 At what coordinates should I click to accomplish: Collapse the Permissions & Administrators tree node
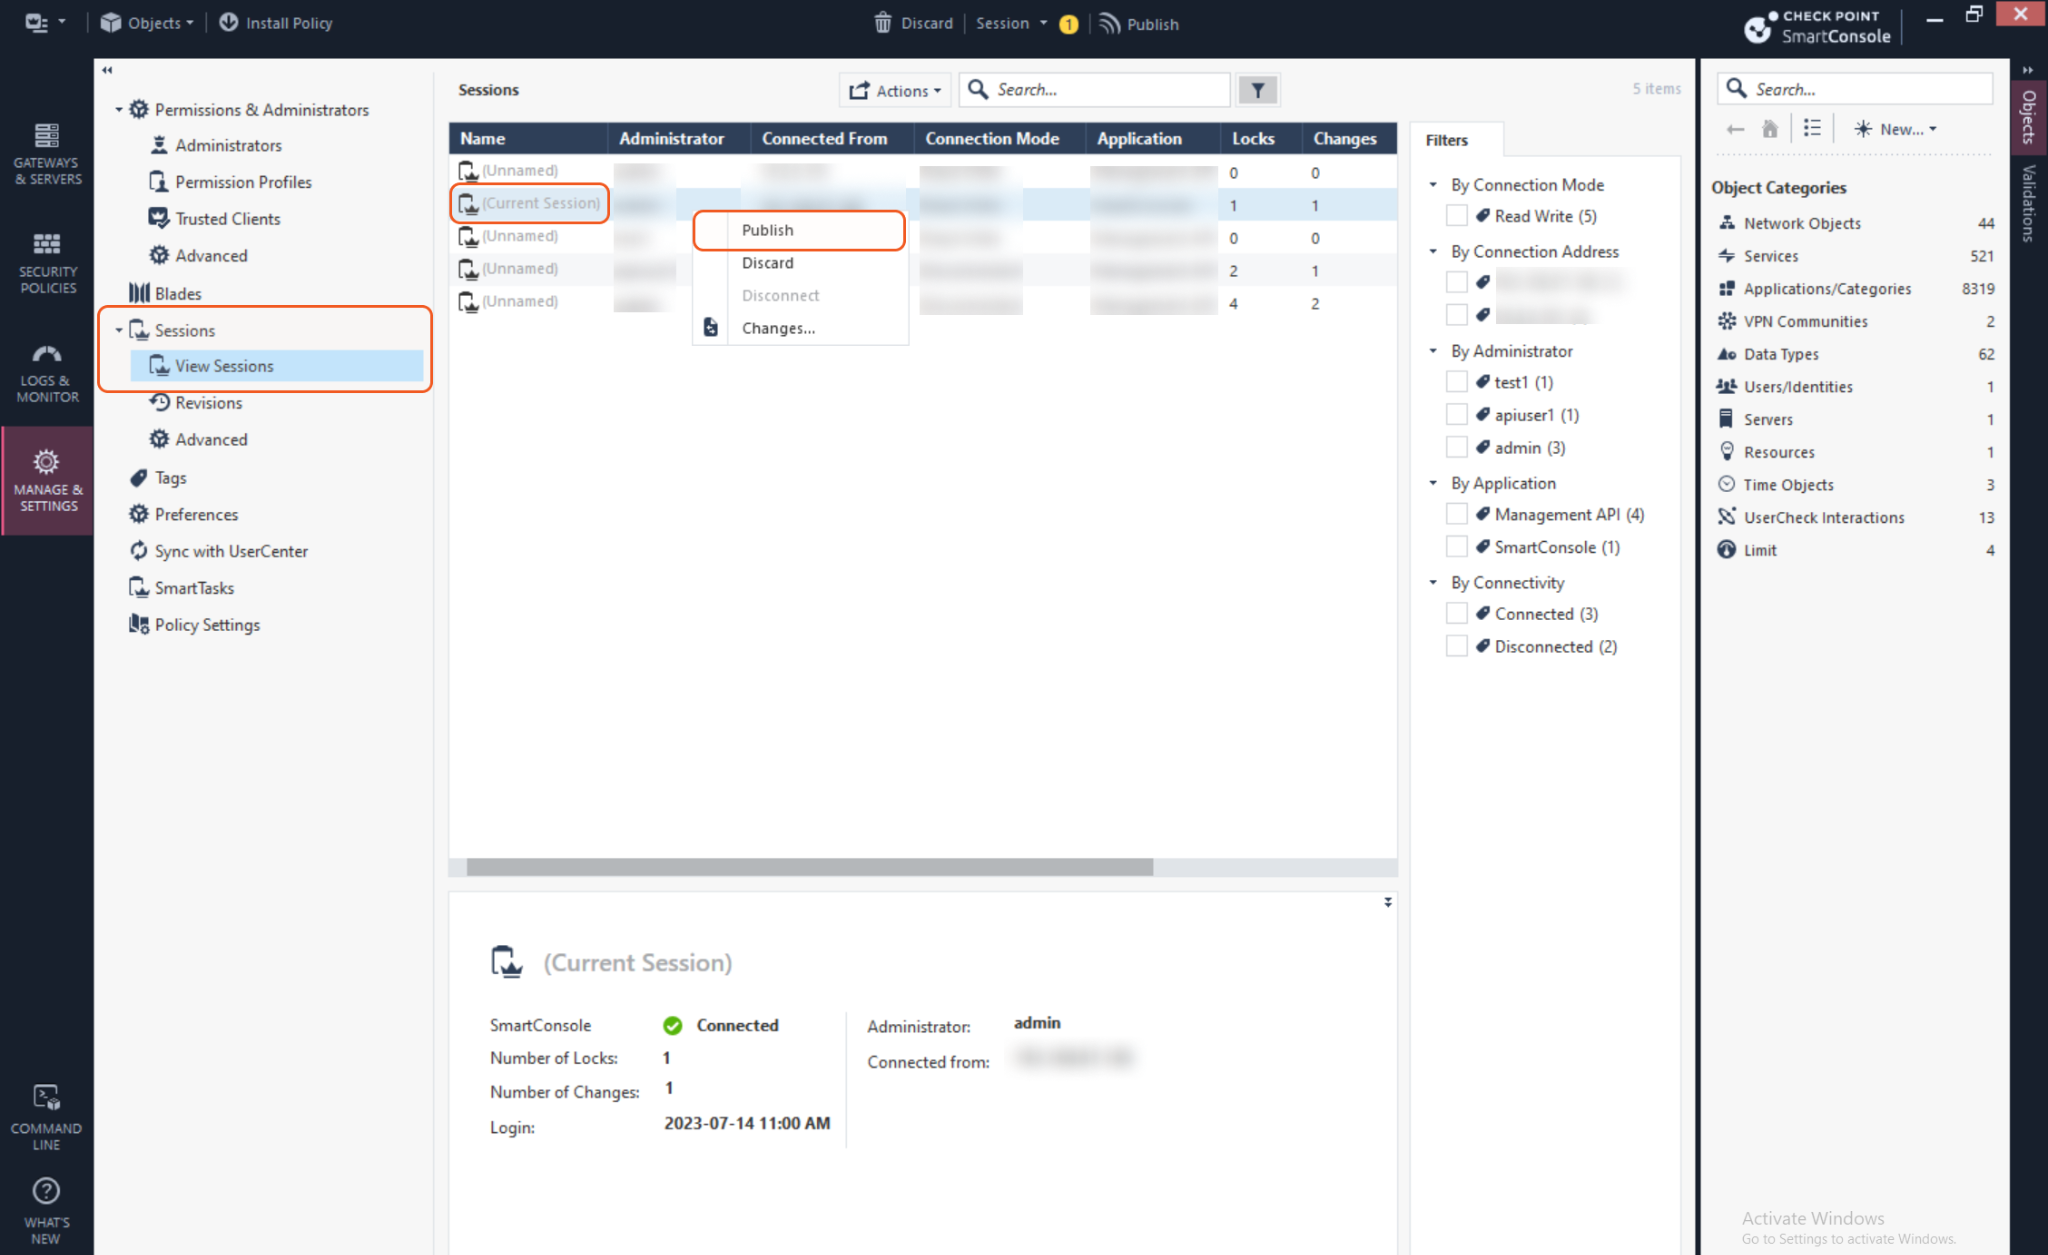[119, 110]
